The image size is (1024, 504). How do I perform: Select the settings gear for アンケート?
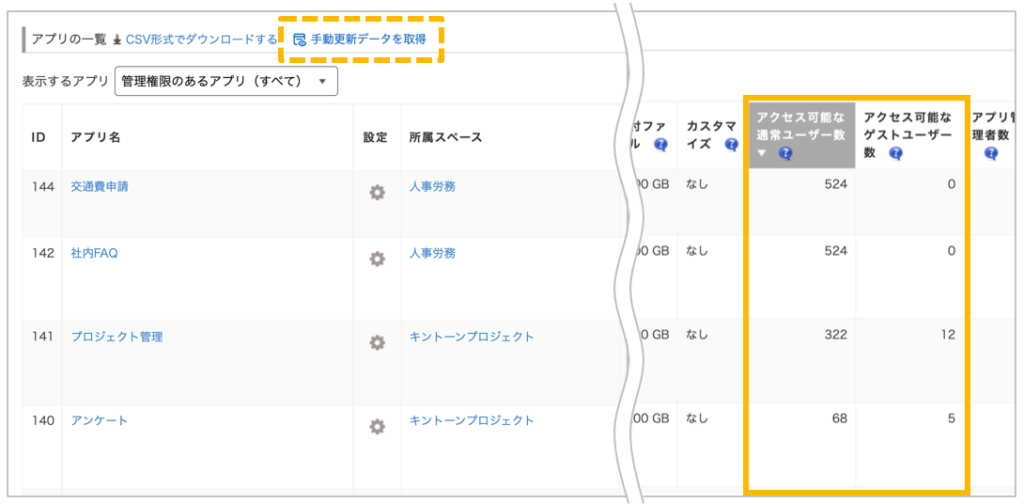(x=377, y=427)
